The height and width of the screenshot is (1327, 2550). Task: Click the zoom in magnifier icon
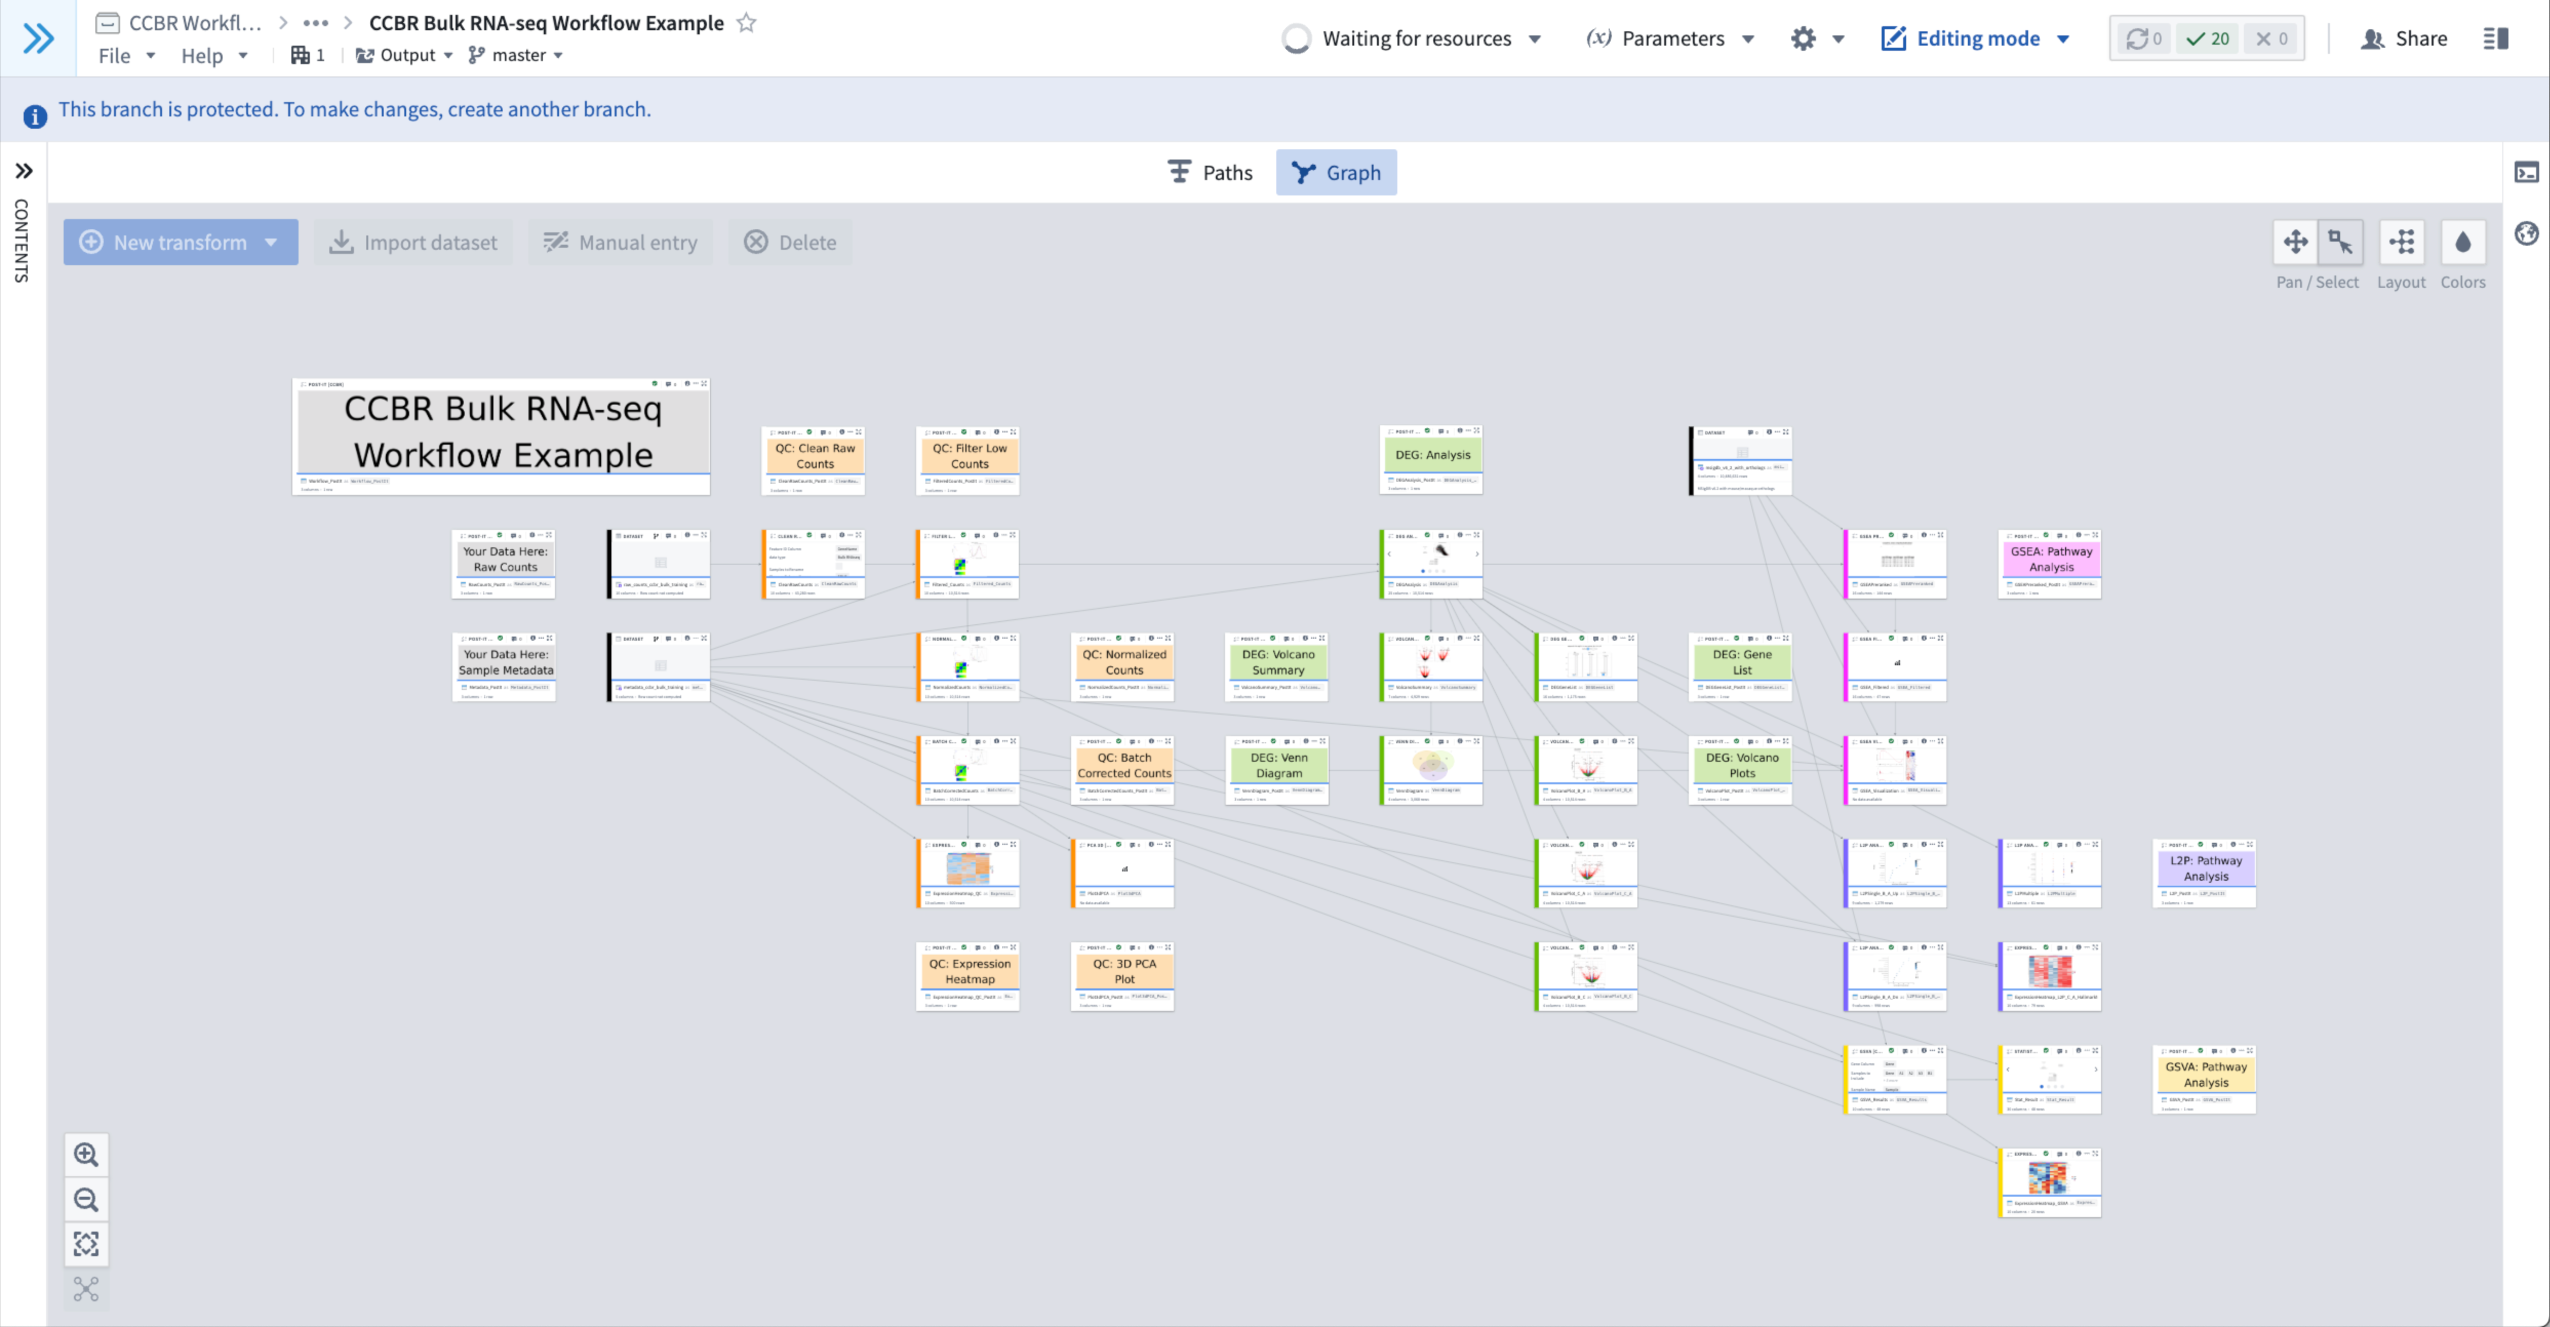point(86,1155)
